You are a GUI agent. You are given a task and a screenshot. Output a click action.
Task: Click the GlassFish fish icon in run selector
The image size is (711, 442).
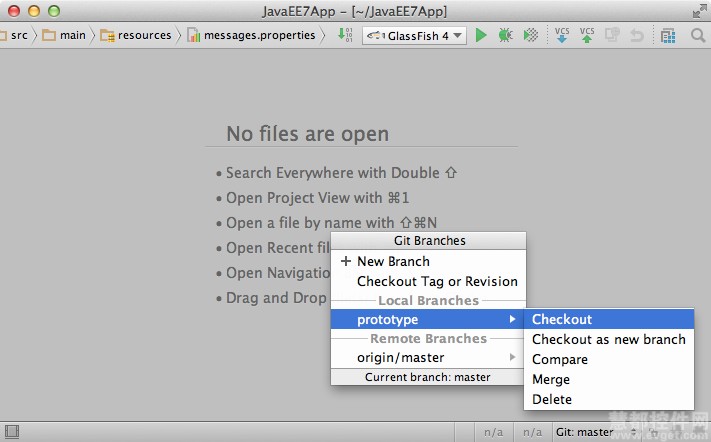376,35
